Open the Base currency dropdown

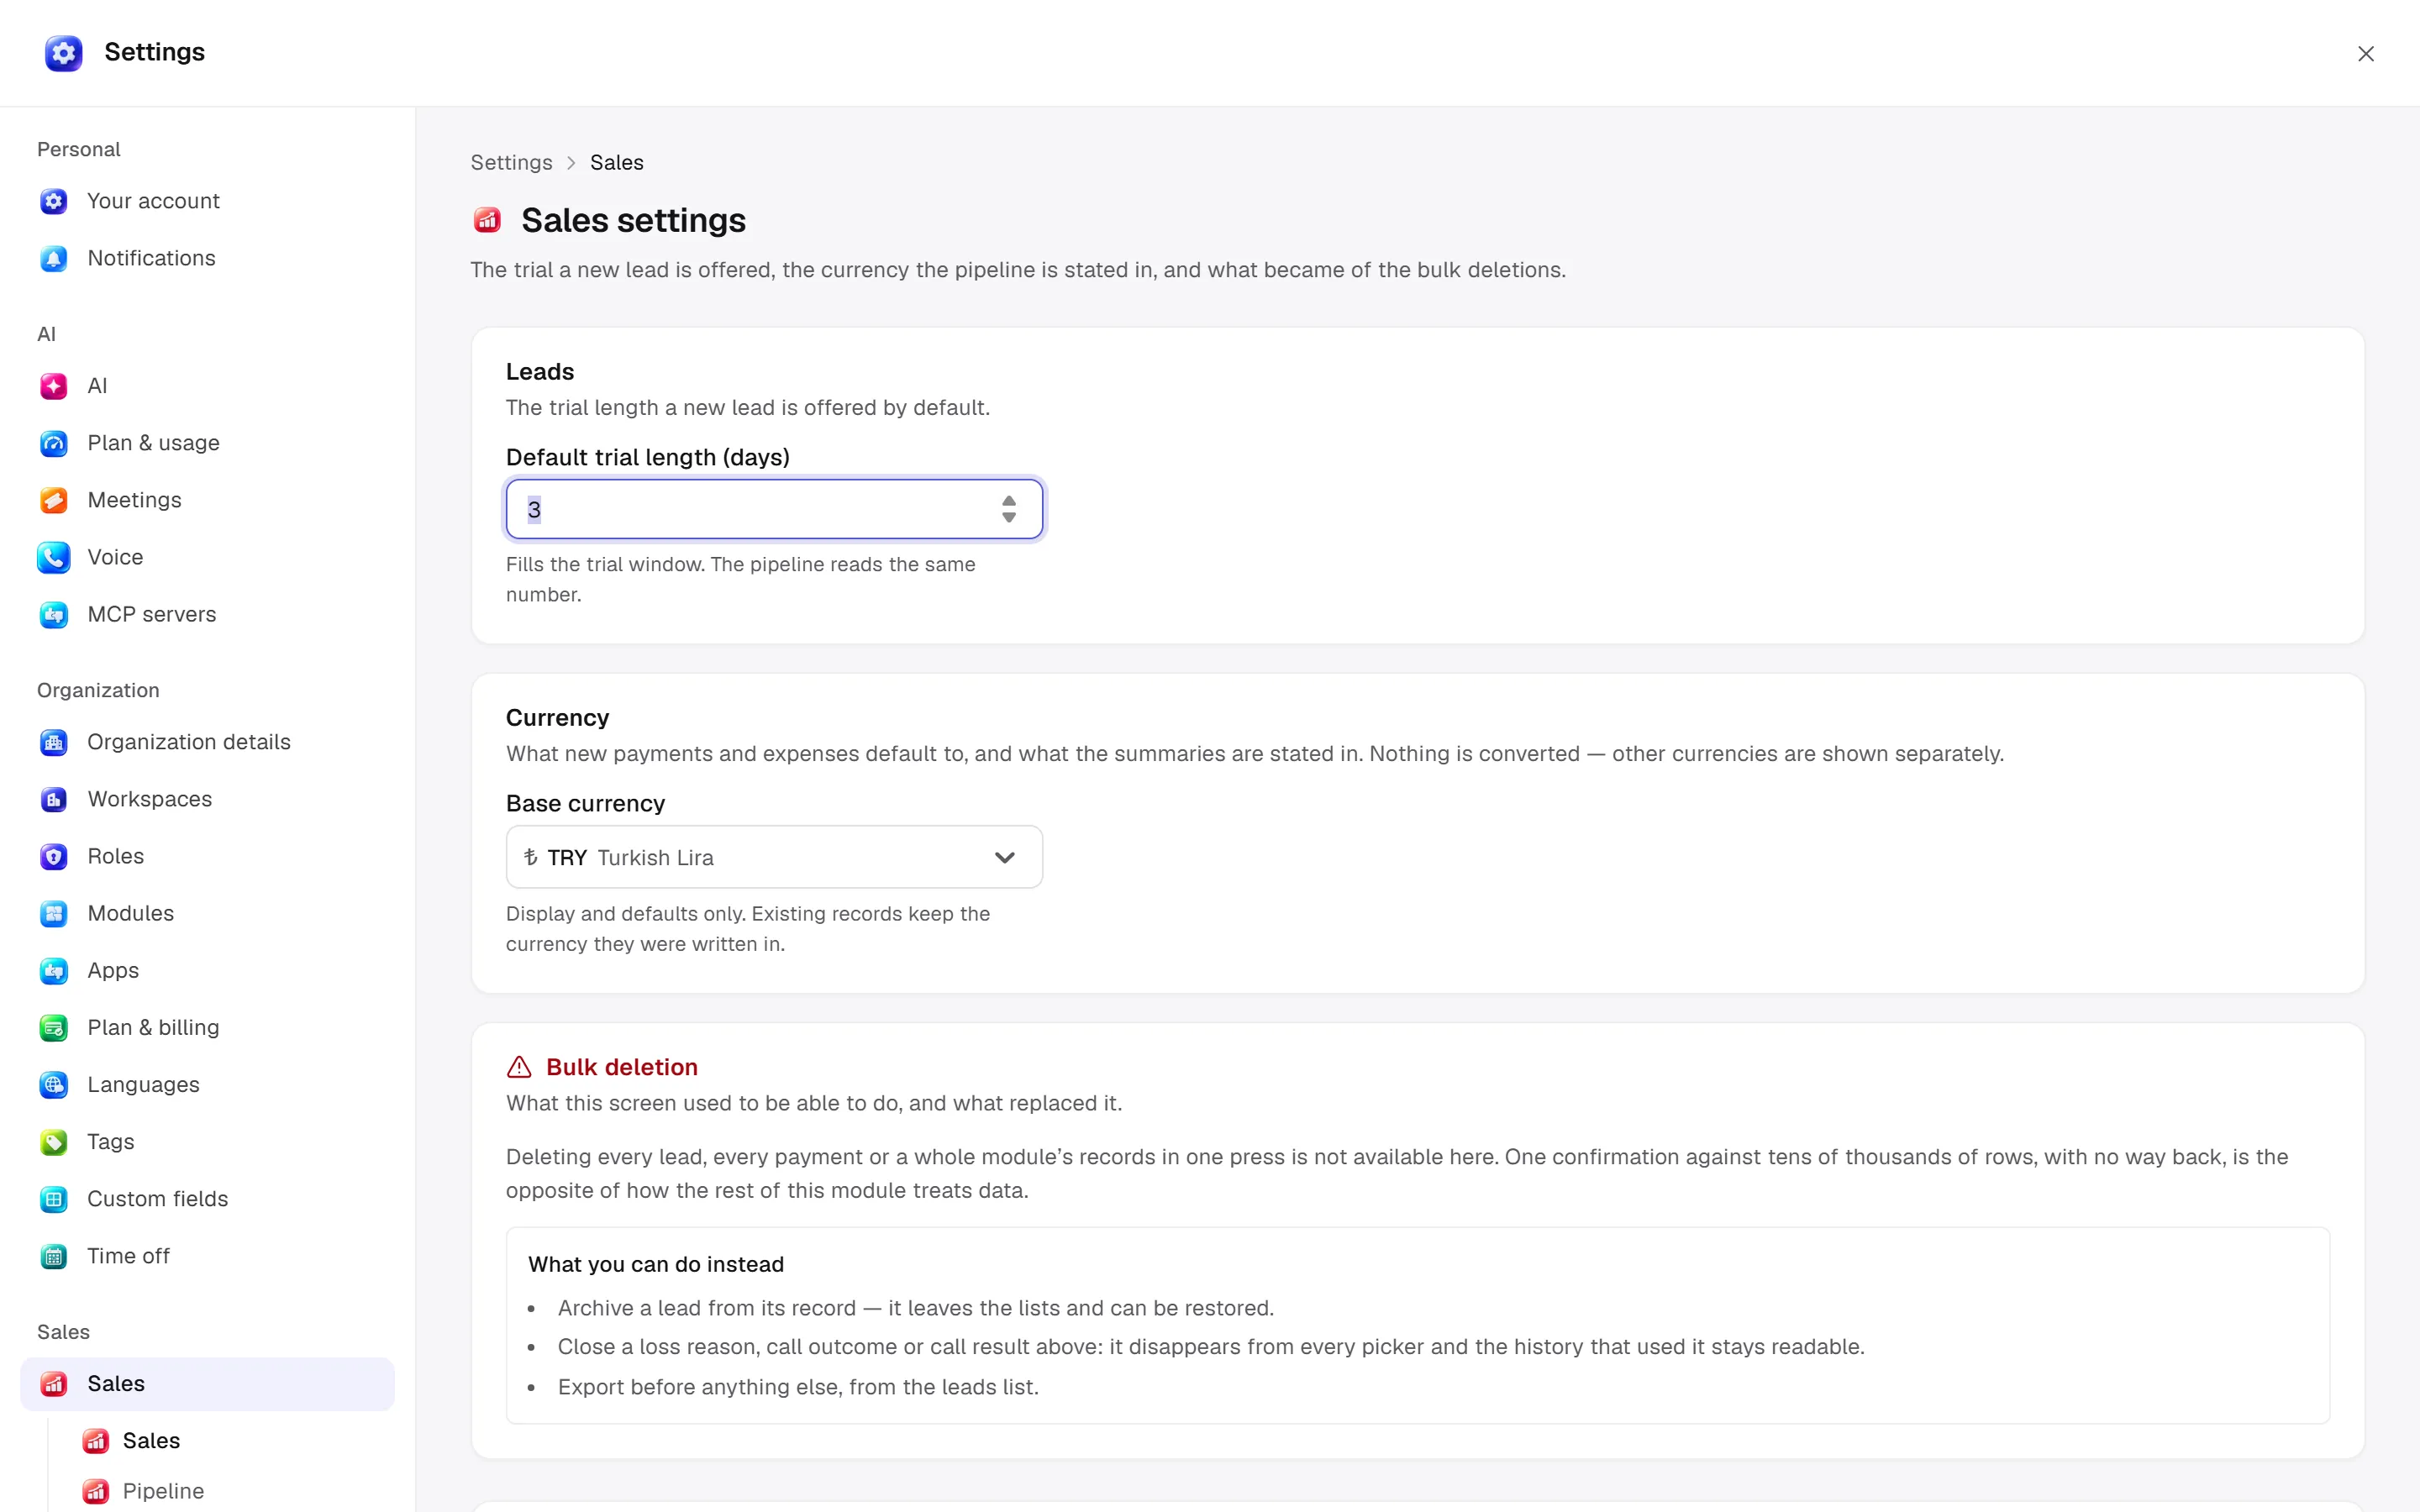coord(774,857)
